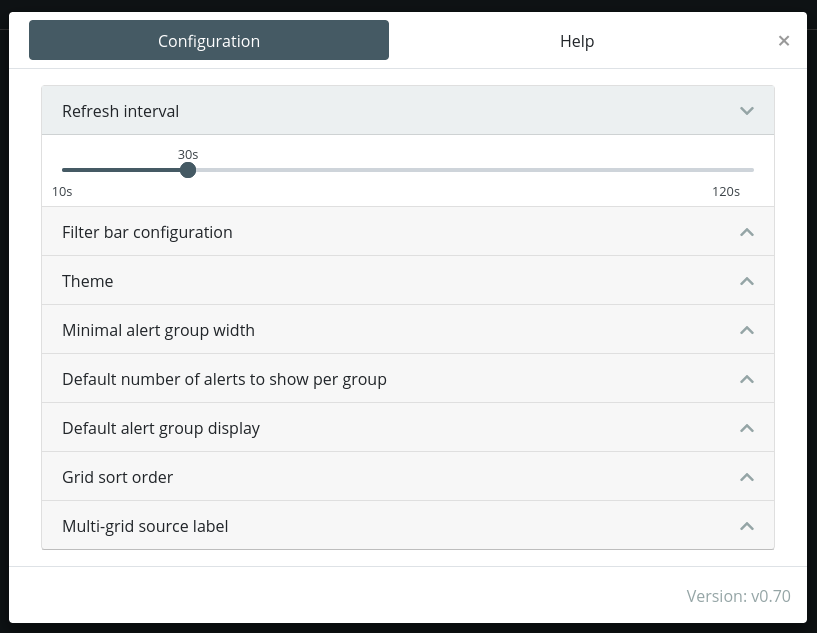Screen dimensions: 817x633
Task: Expand Default number of alerts to show per group
Action: click(x=408, y=378)
